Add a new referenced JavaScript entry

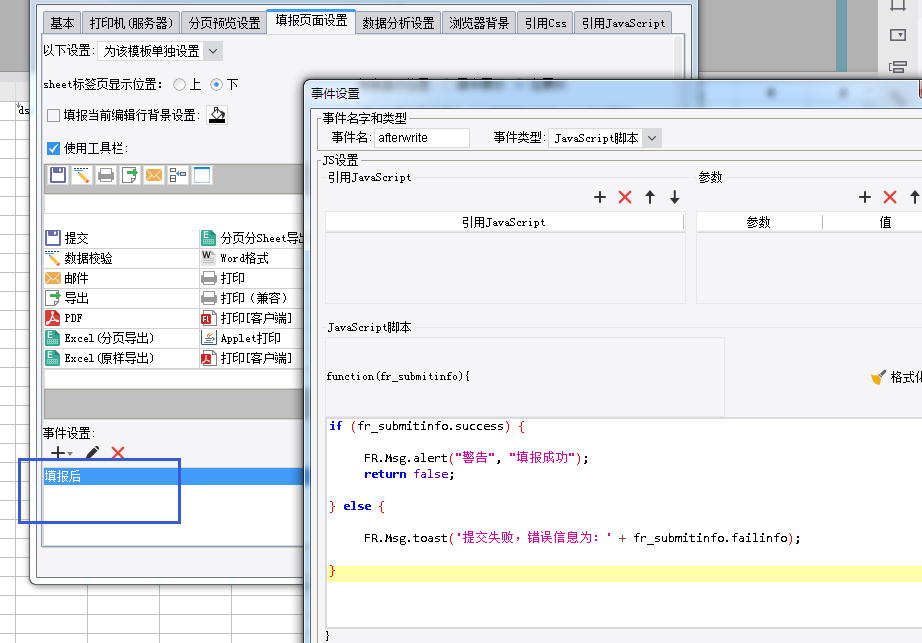(x=600, y=197)
